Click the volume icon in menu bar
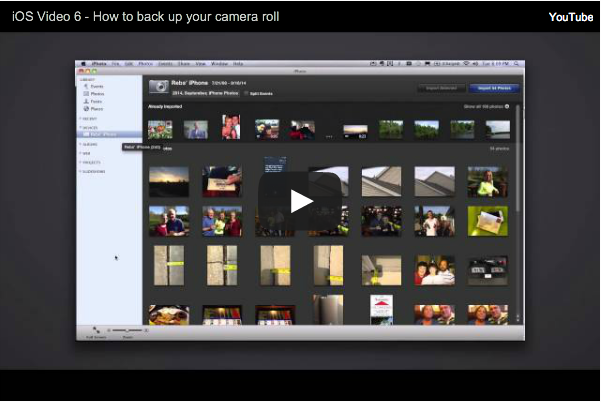 [x=475, y=64]
